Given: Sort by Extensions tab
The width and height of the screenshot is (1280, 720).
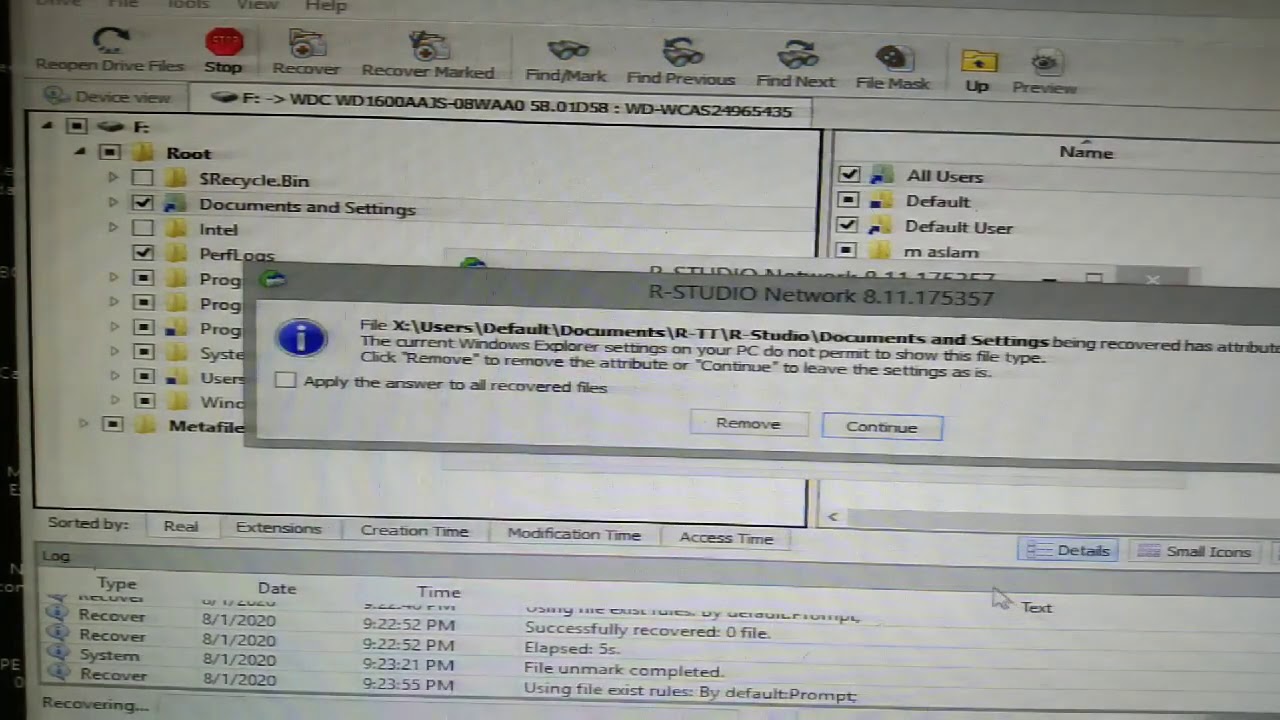Looking at the screenshot, I should (278, 528).
